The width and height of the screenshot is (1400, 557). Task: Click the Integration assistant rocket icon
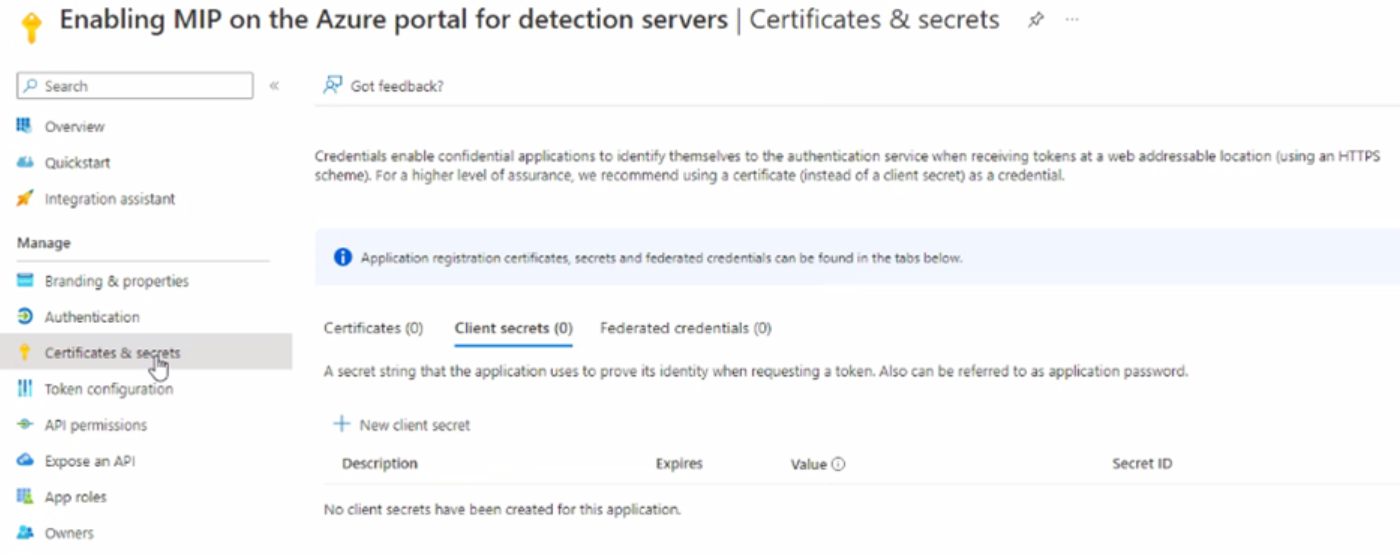tap(25, 198)
